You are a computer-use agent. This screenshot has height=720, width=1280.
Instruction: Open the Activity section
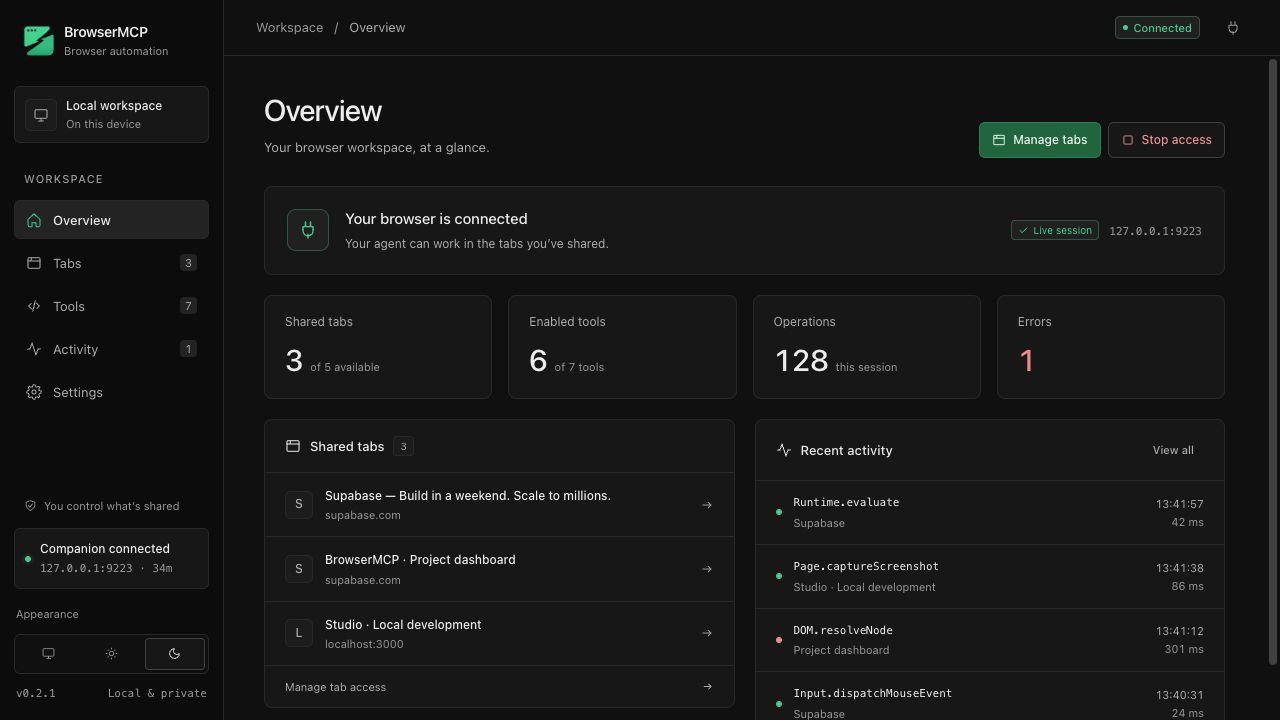click(111, 349)
